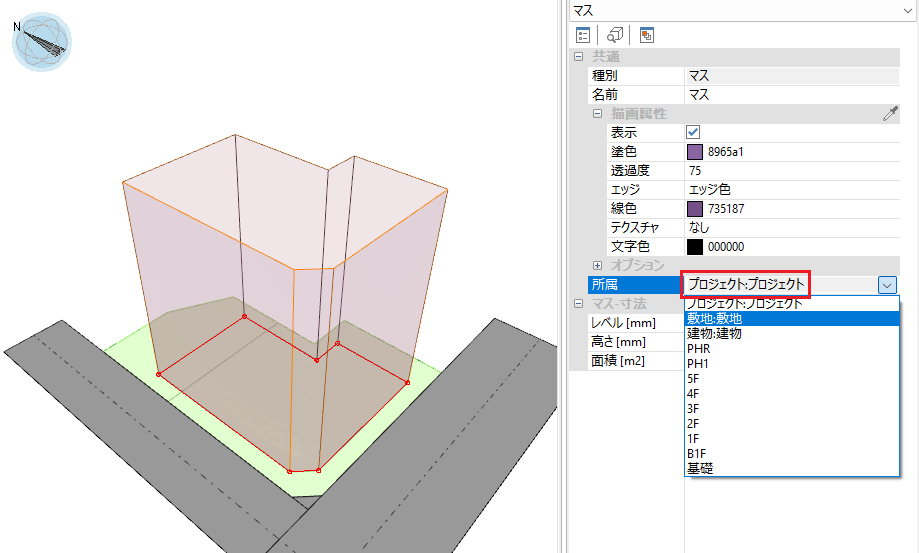This screenshot has height=553, width=919.
Task: Click the 3D object search icon
Action: tap(615, 34)
